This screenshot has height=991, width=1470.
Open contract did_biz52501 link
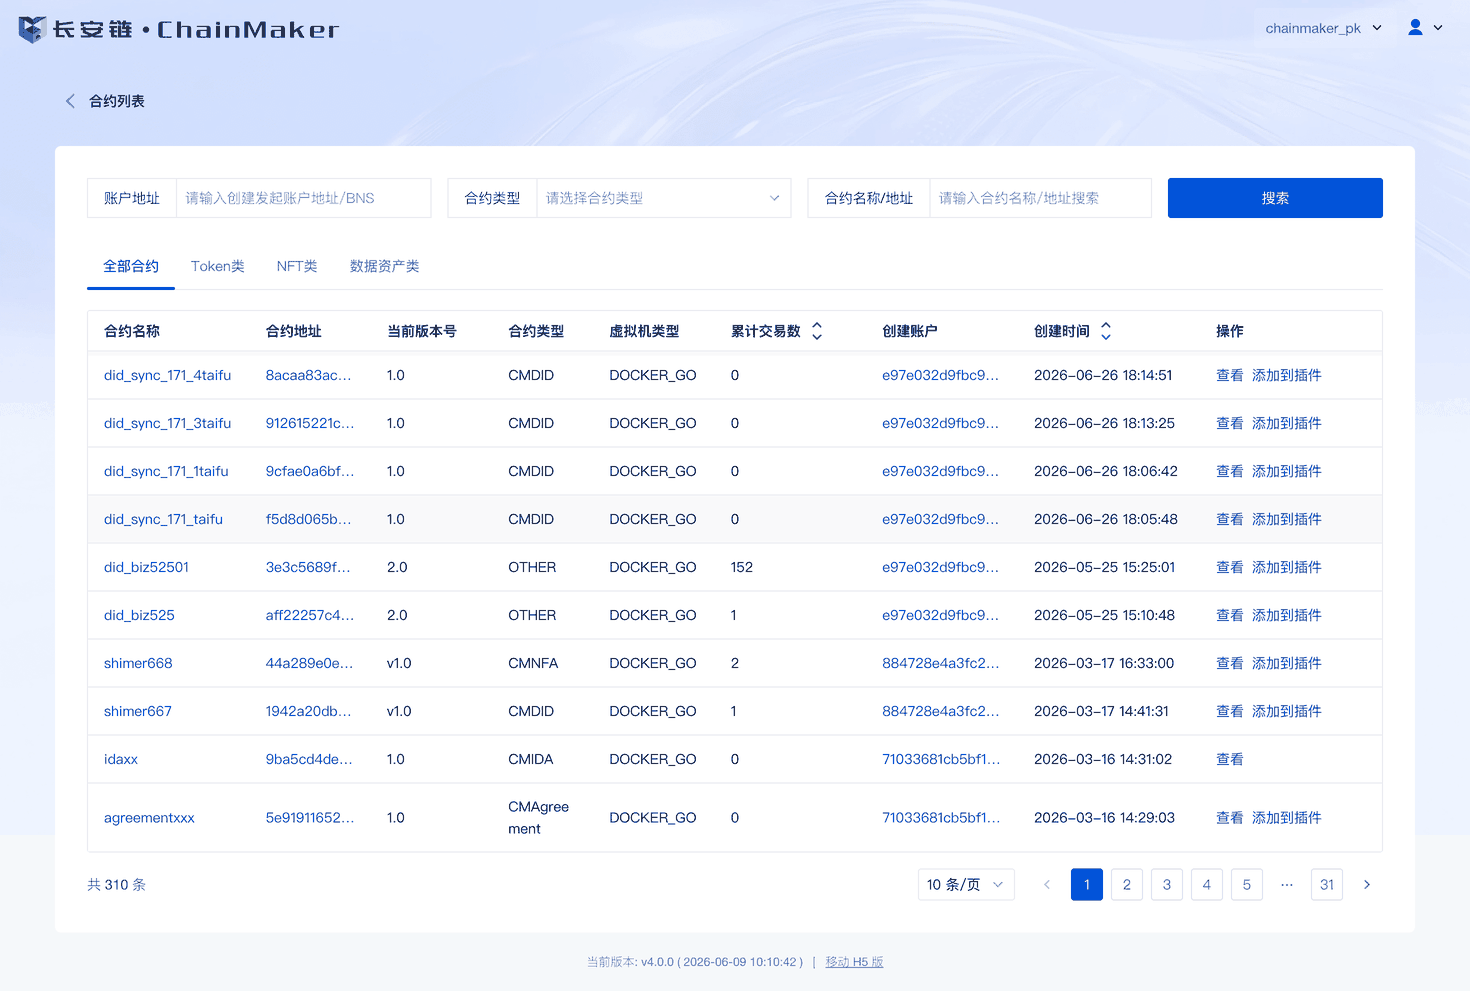(x=146, y=567)
